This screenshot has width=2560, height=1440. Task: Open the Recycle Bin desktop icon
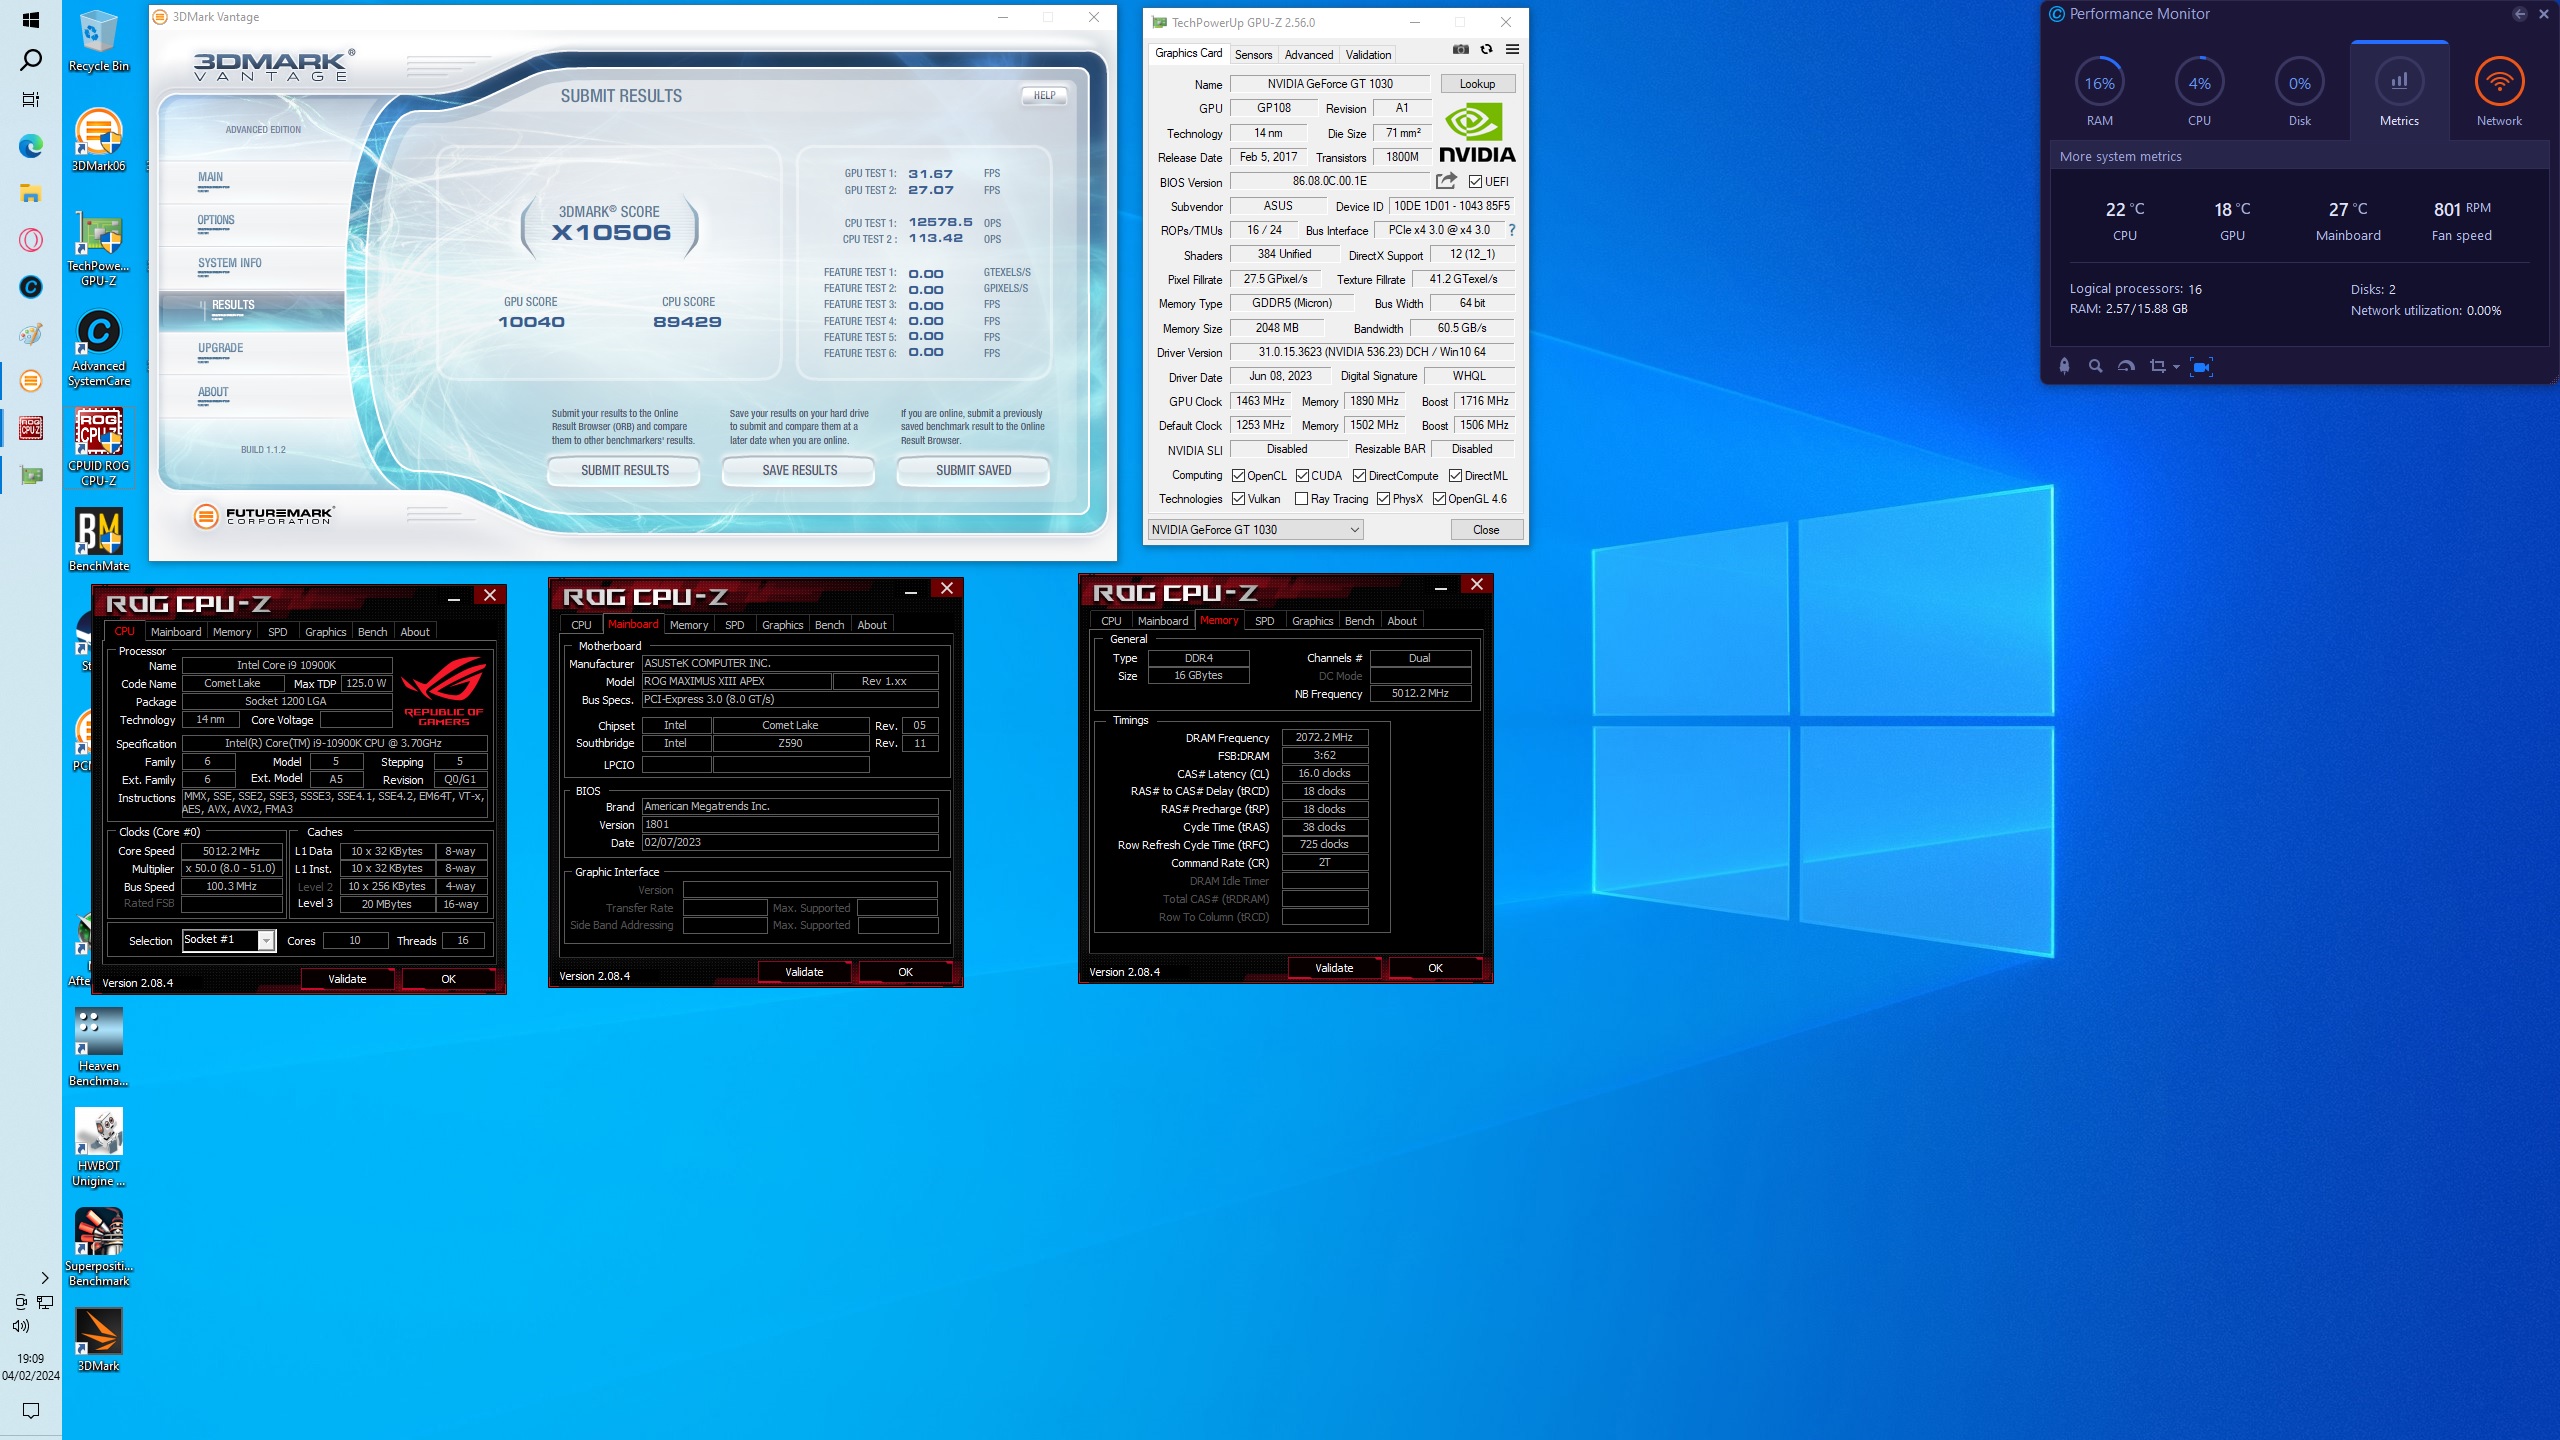click(98, 42)
